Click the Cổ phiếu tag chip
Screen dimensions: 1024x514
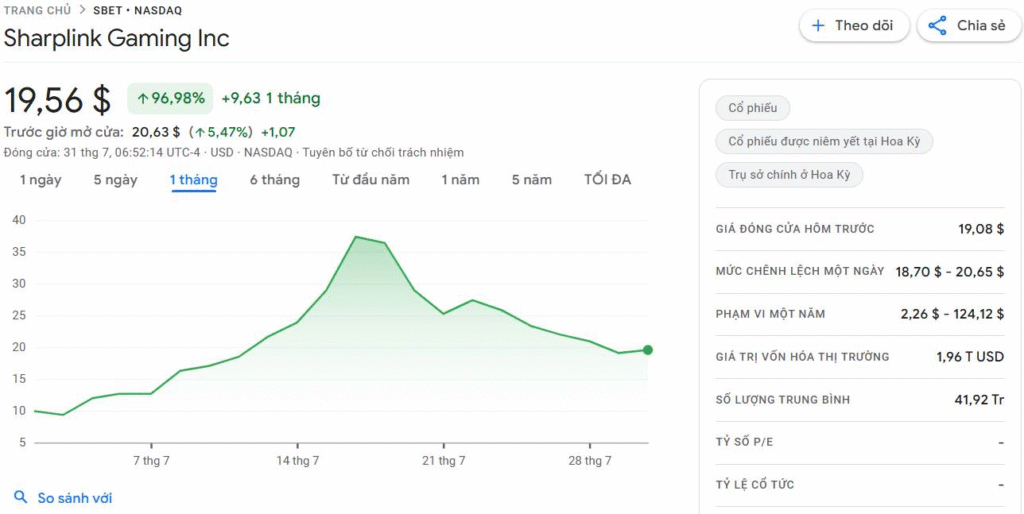click(x=752, y=108)
